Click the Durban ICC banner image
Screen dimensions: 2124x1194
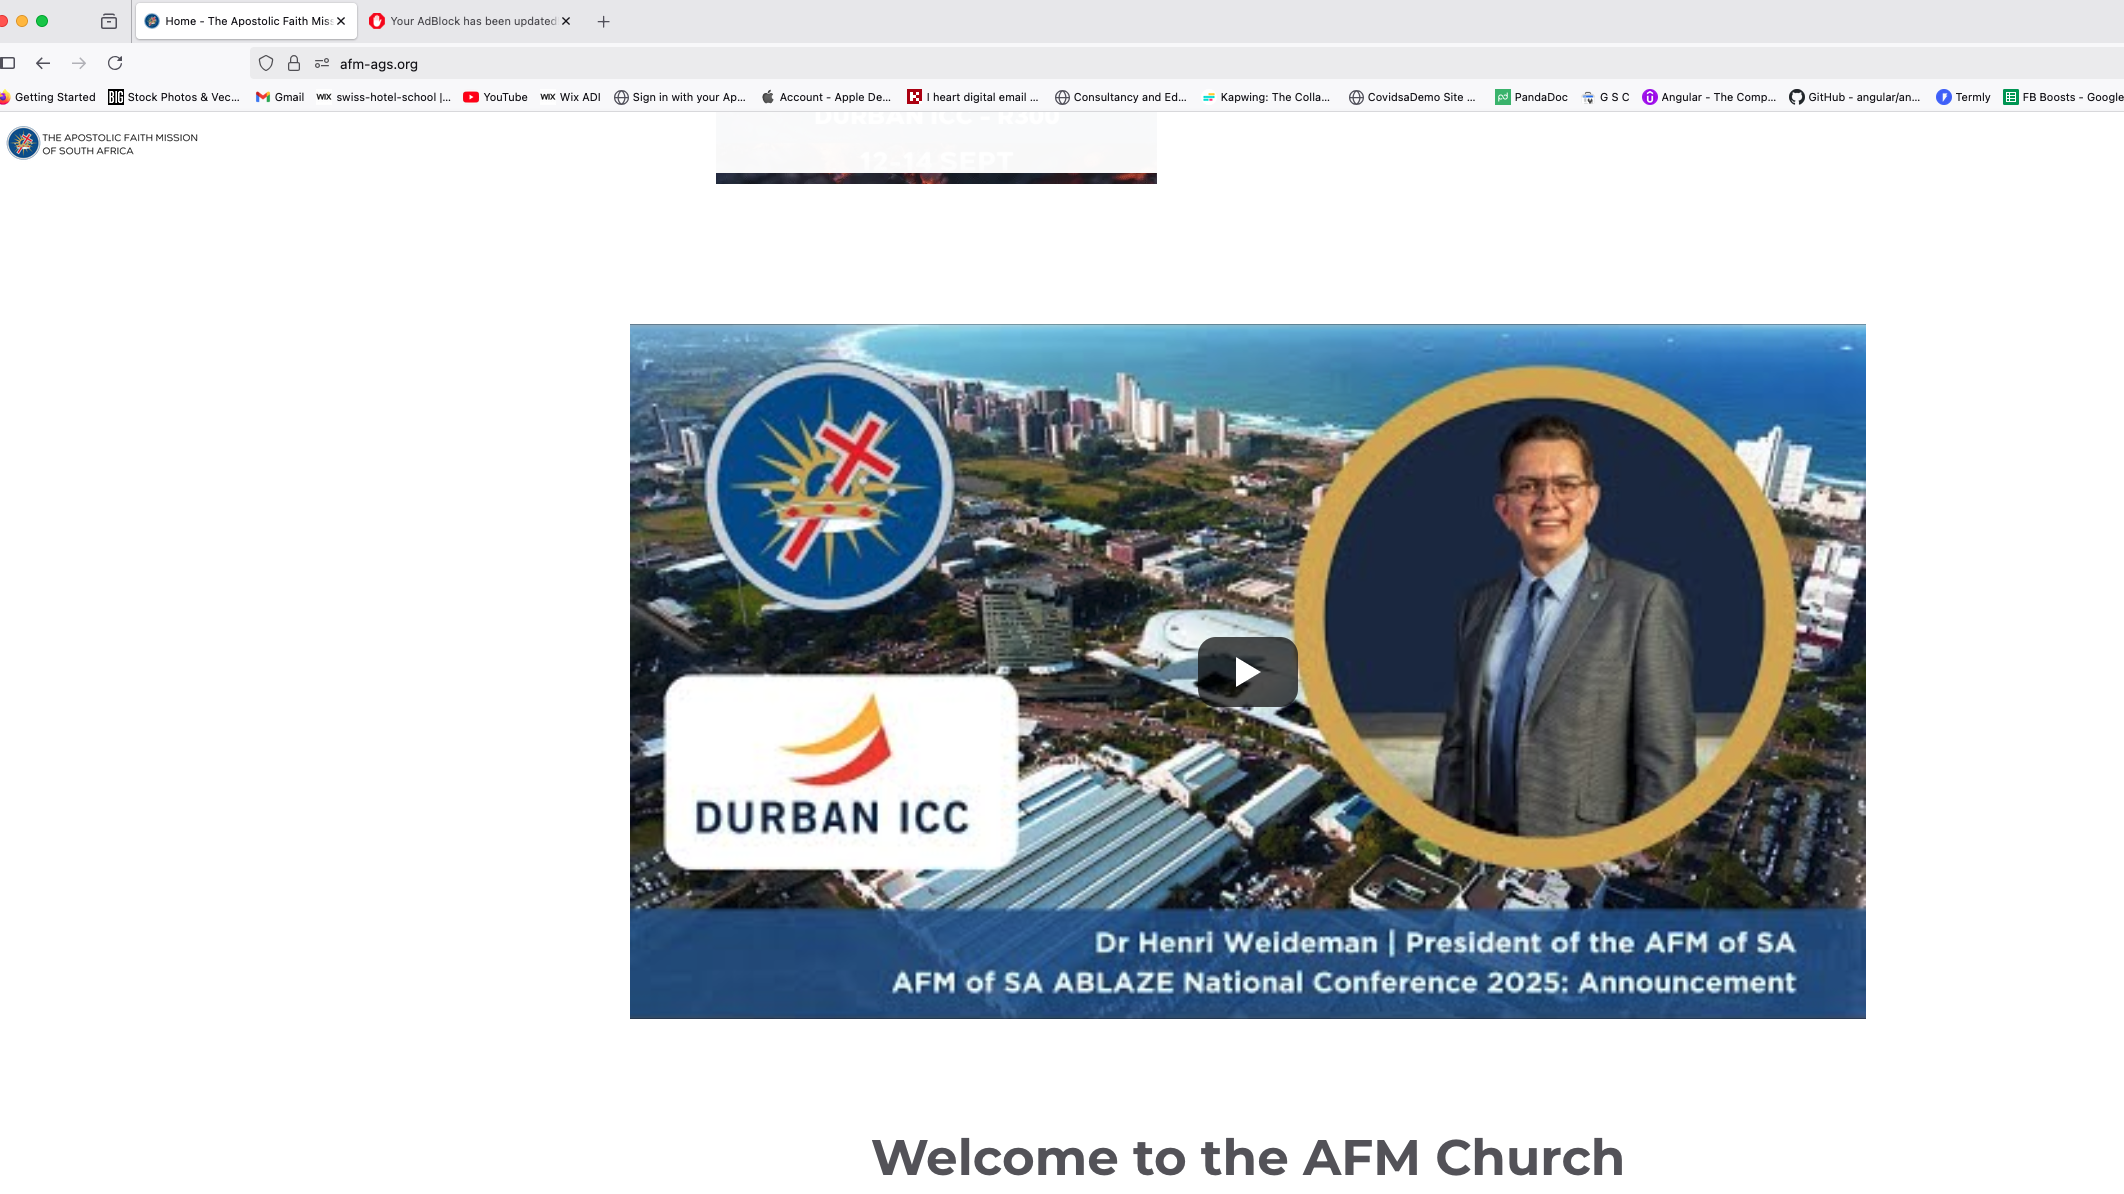[936, 148]
